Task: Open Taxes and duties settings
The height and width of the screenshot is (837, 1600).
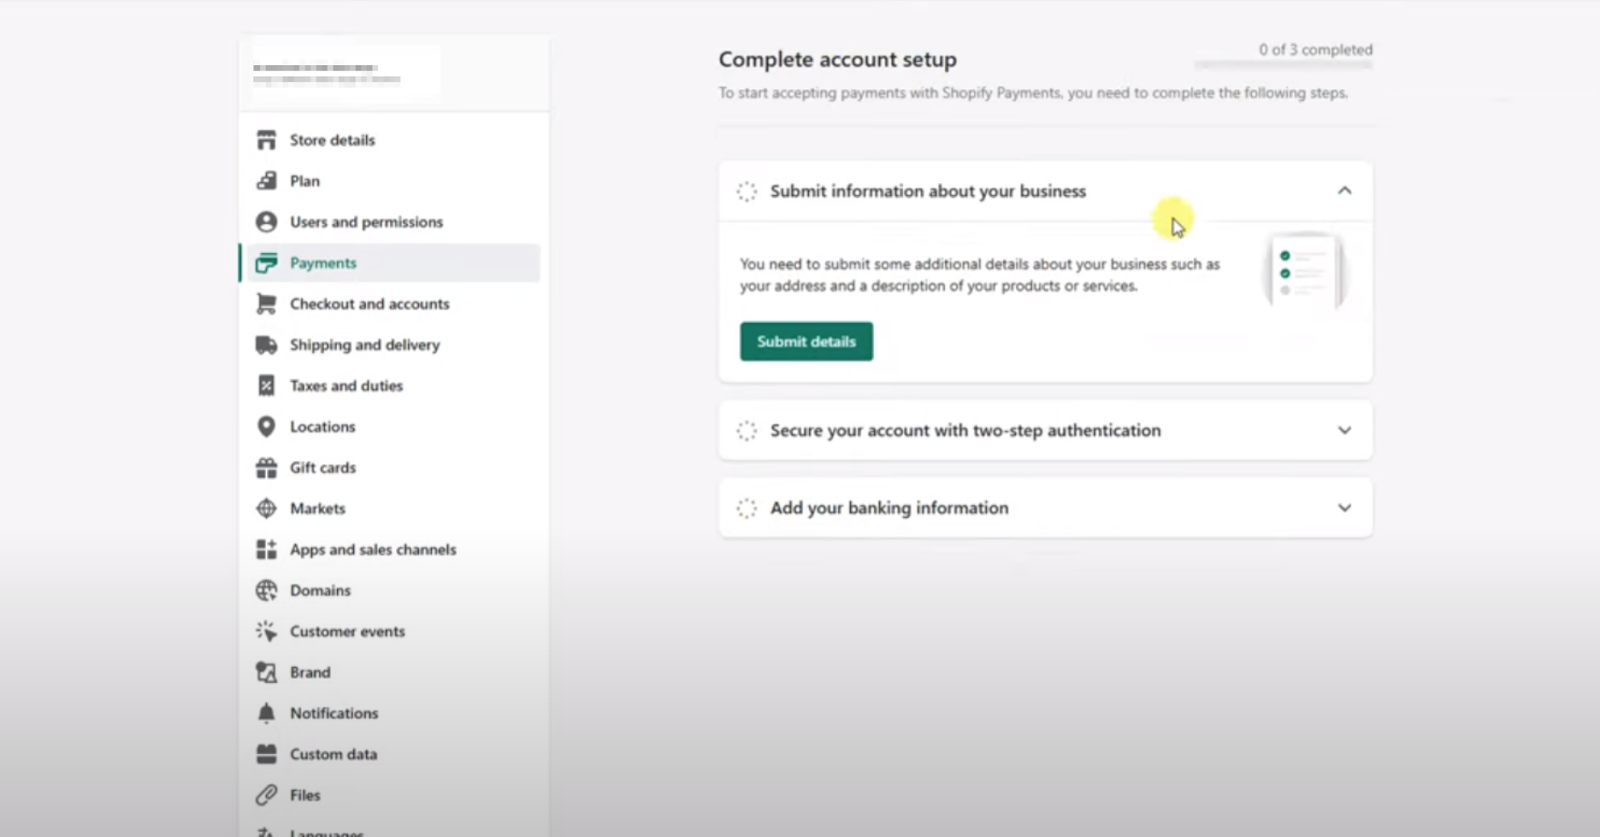Action: point(346,386)
